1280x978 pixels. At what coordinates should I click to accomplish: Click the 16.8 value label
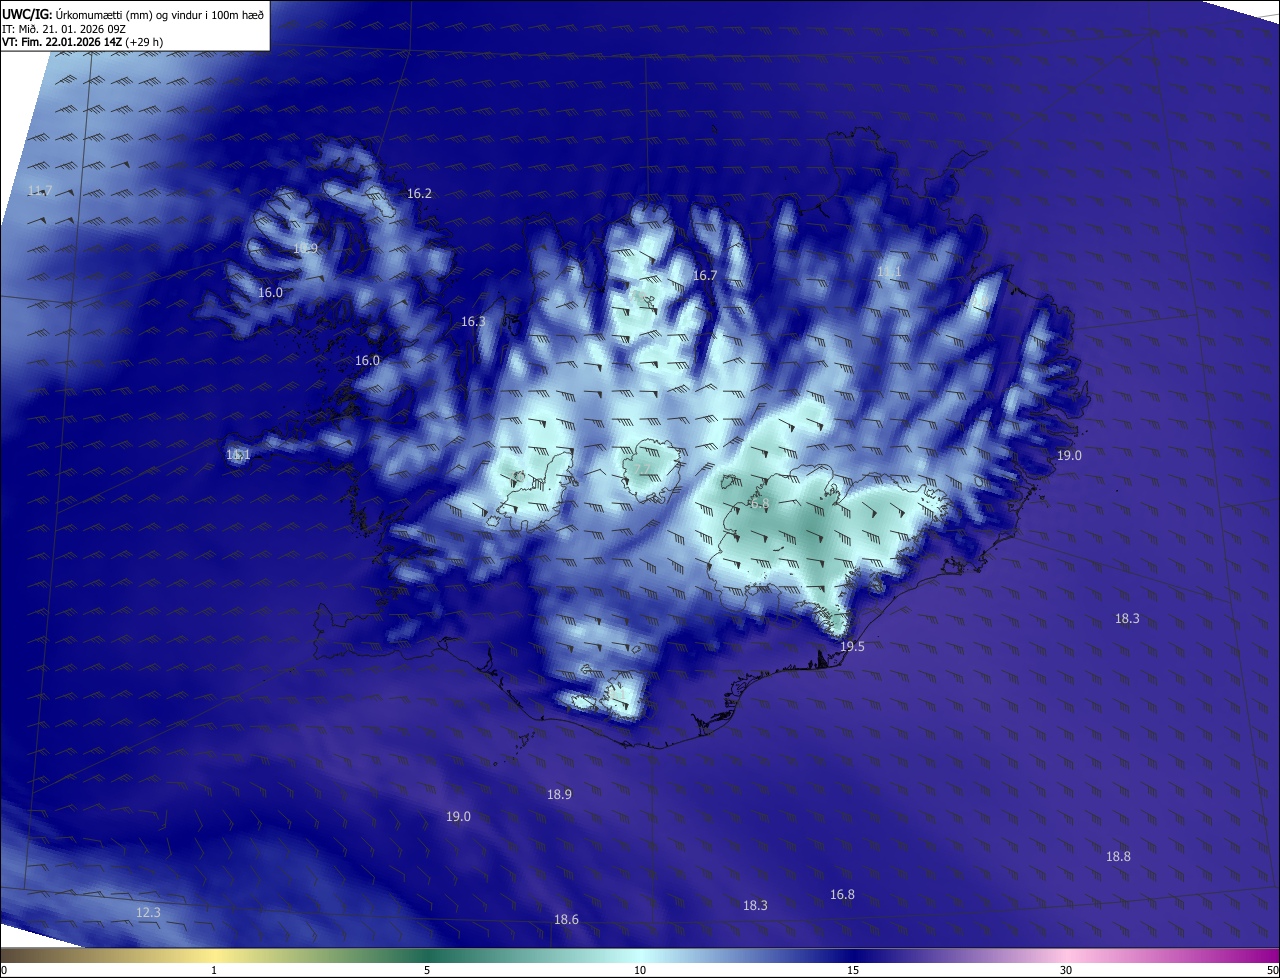click(x=842, y=895)
